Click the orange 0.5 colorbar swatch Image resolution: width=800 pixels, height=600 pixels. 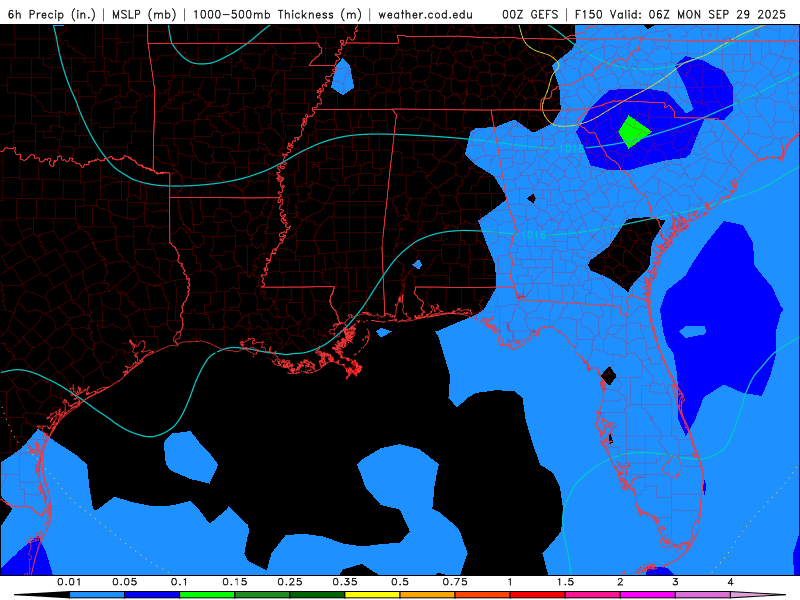pyautogui.click(x=428, y=595)
